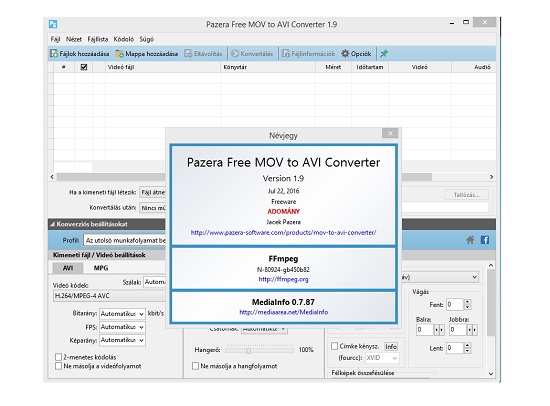The height and width of the screenshot is (406, 550).
Task: Sort by Időtartam column header
Action: (x=370, y=67)
